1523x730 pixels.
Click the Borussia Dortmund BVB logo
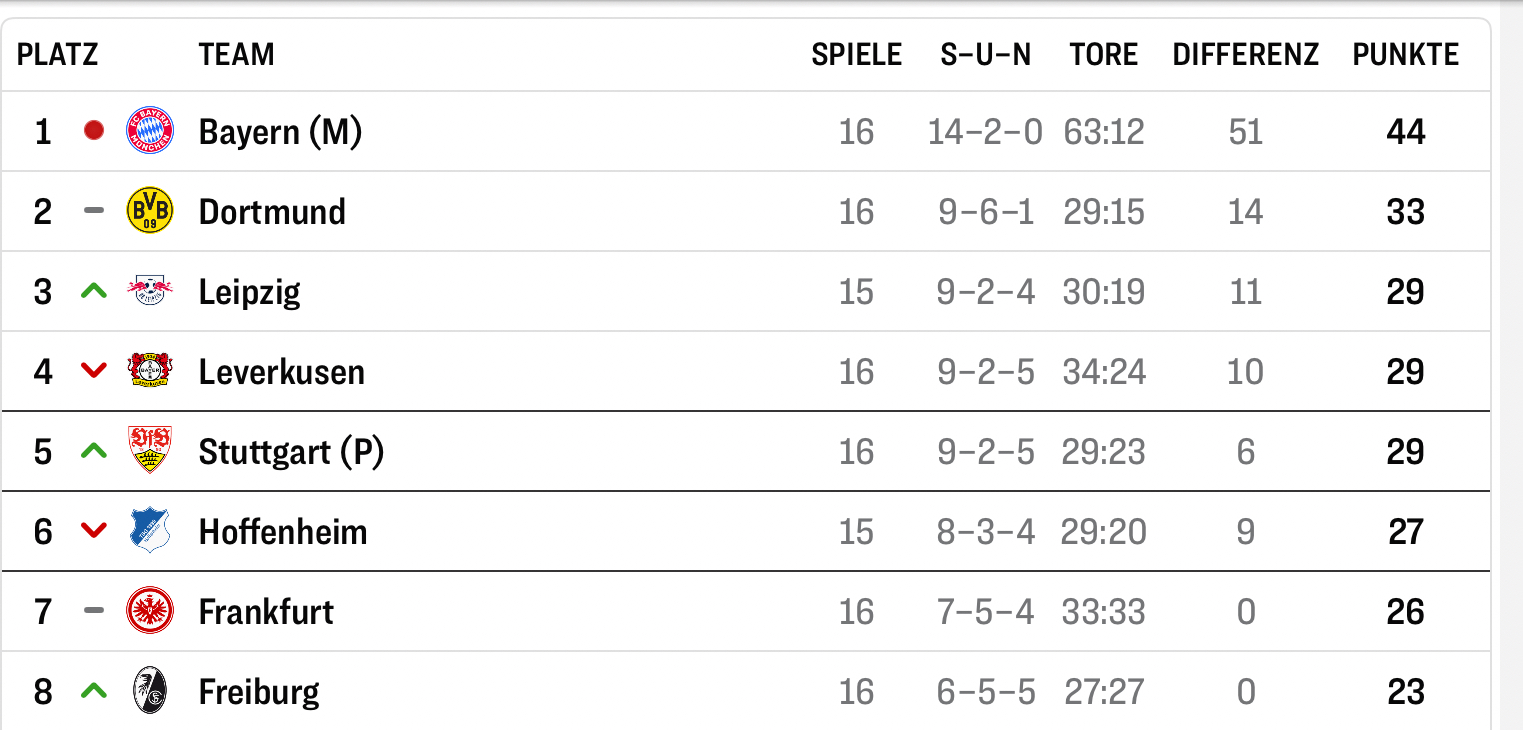click(x=150, y=211)
